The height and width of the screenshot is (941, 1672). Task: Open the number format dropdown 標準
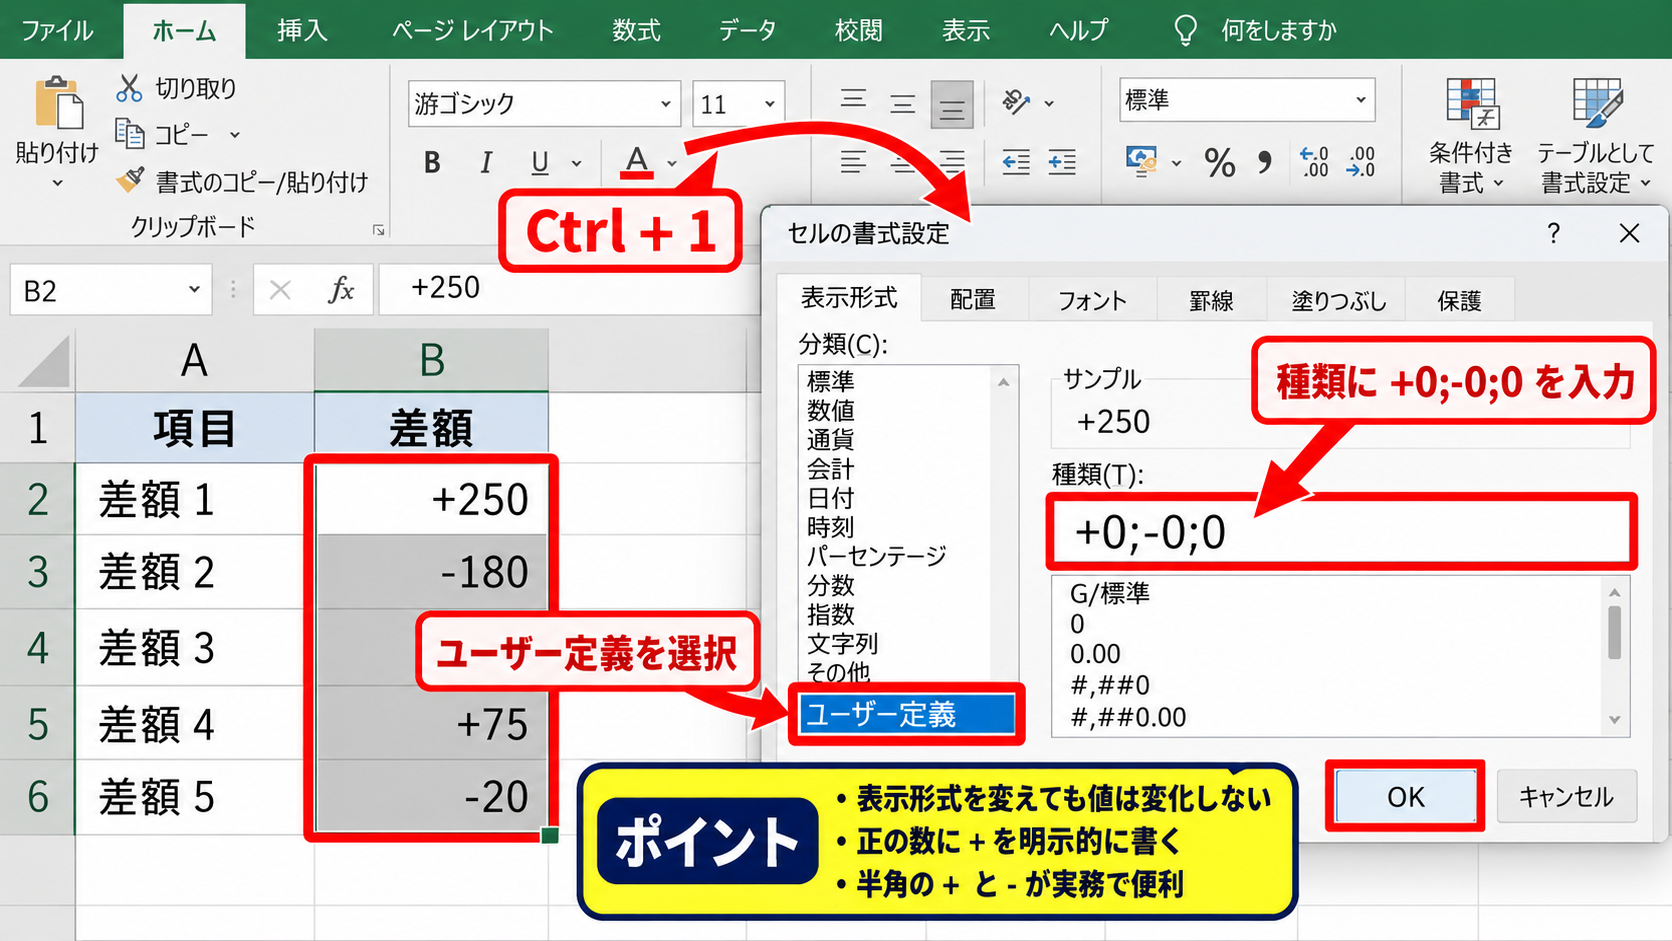(x=1361, y=100)
